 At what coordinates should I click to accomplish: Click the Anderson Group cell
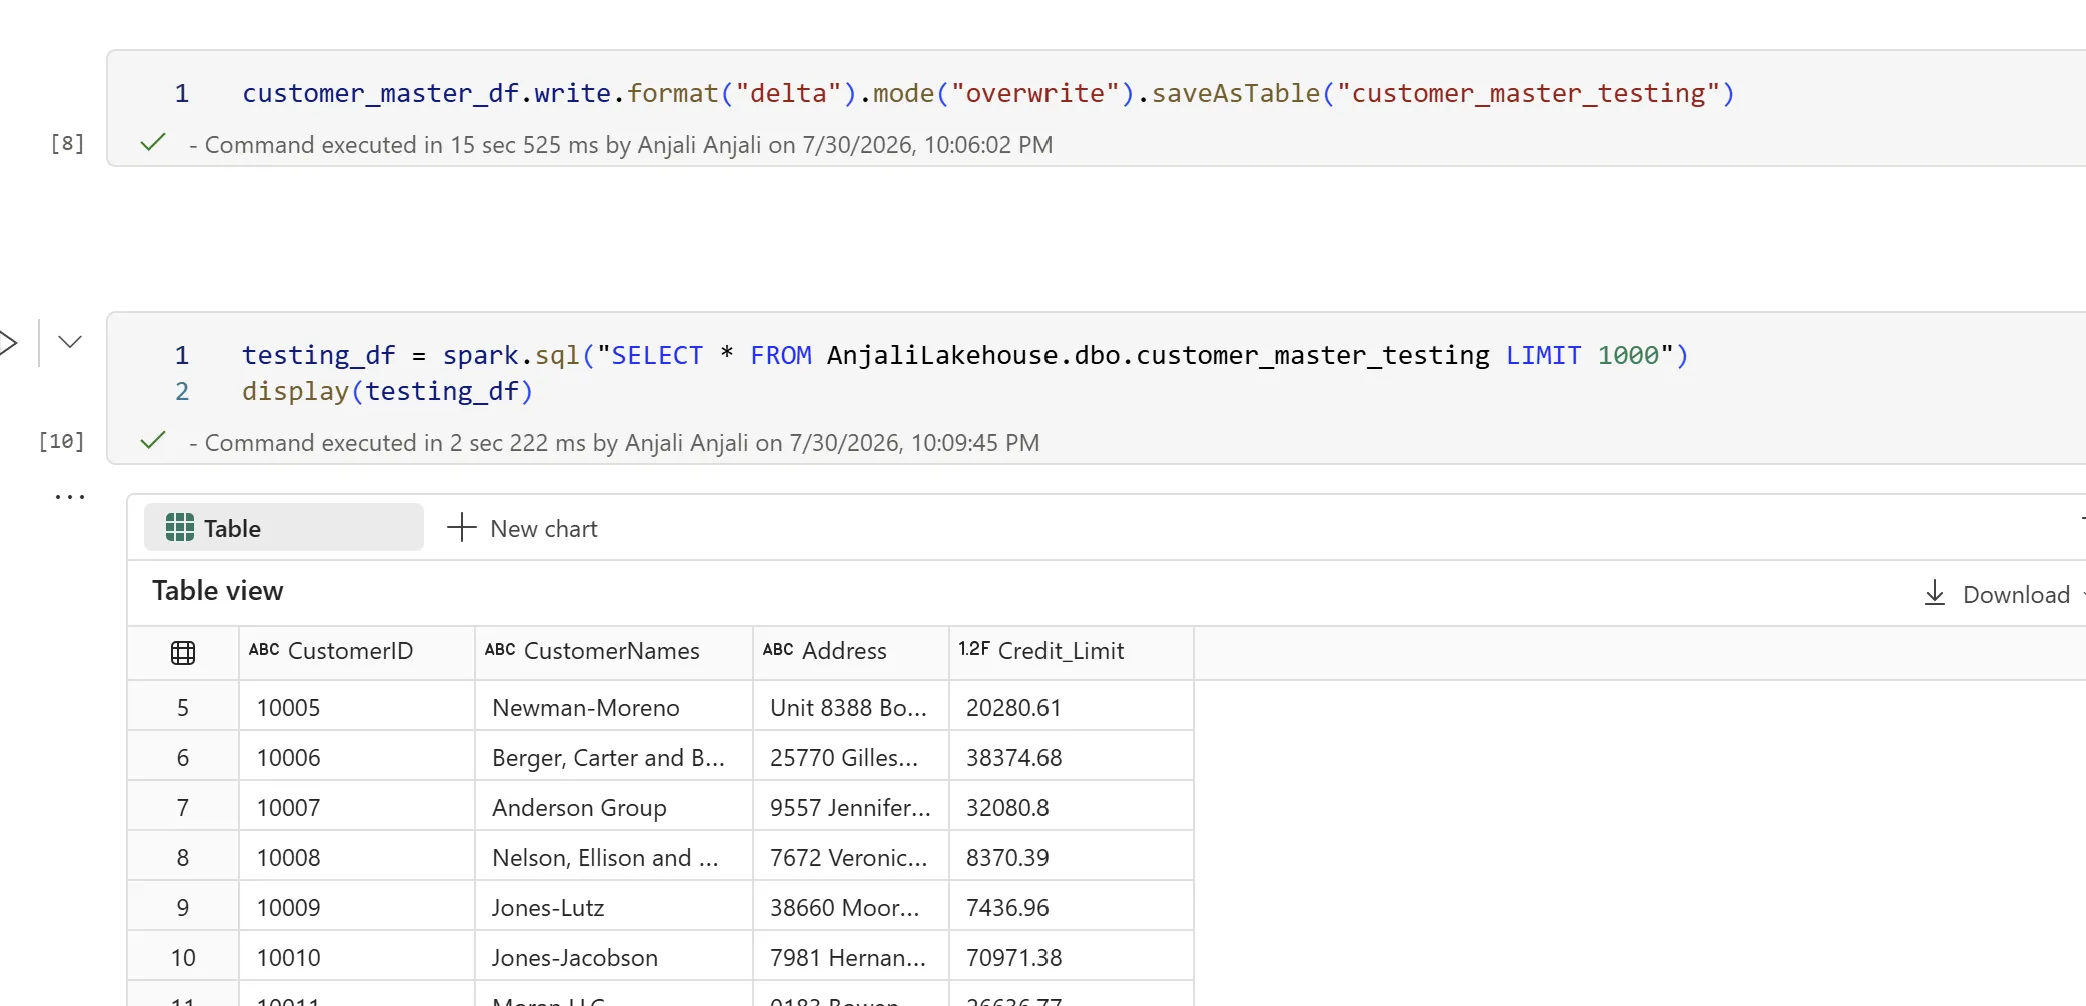(613, 807)
